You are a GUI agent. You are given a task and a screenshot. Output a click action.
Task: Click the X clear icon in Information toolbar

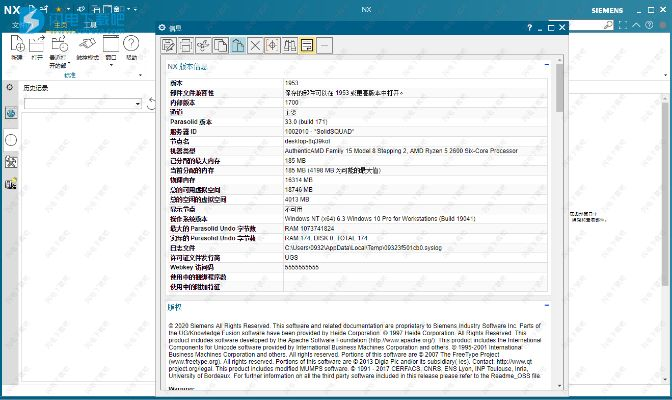tap(255, 45)
